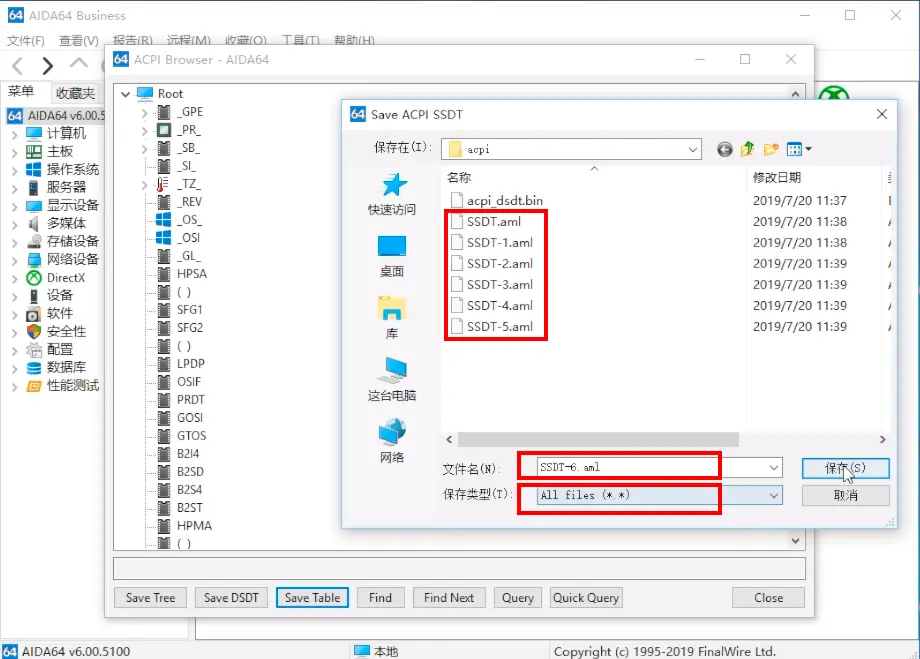Screen dimensions: 920x659
Task: Select file SSDT-3.aml
Action: pos(492,285)
